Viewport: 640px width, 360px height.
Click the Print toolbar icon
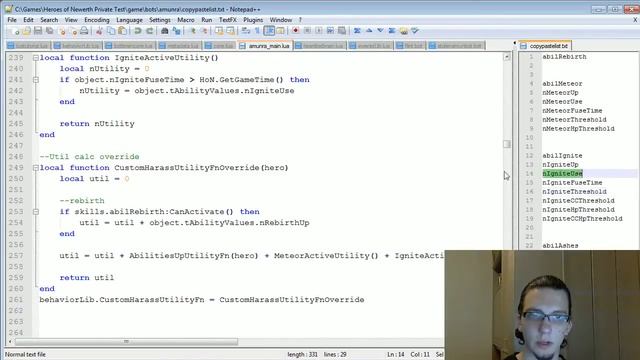[84, 31]
